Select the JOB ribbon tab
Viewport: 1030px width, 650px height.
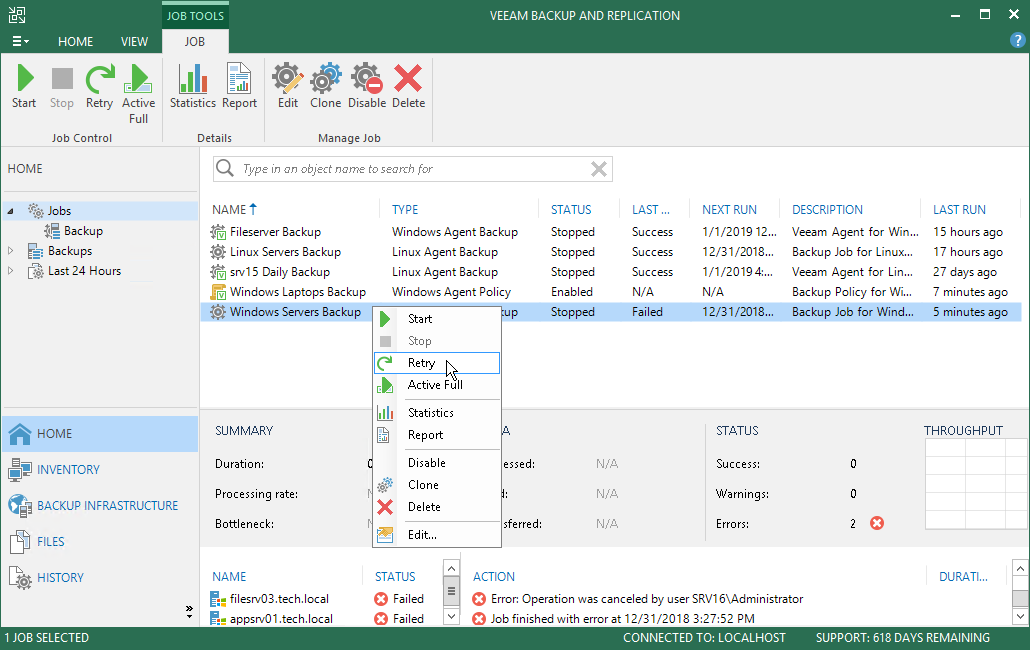[194, 41]
